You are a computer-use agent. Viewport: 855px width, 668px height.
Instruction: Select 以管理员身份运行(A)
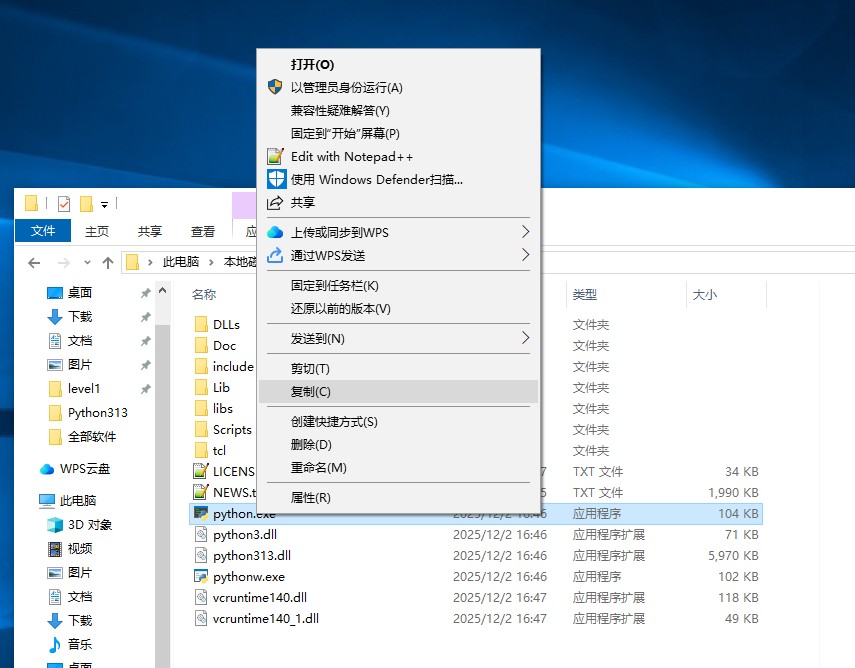point(398,87)
